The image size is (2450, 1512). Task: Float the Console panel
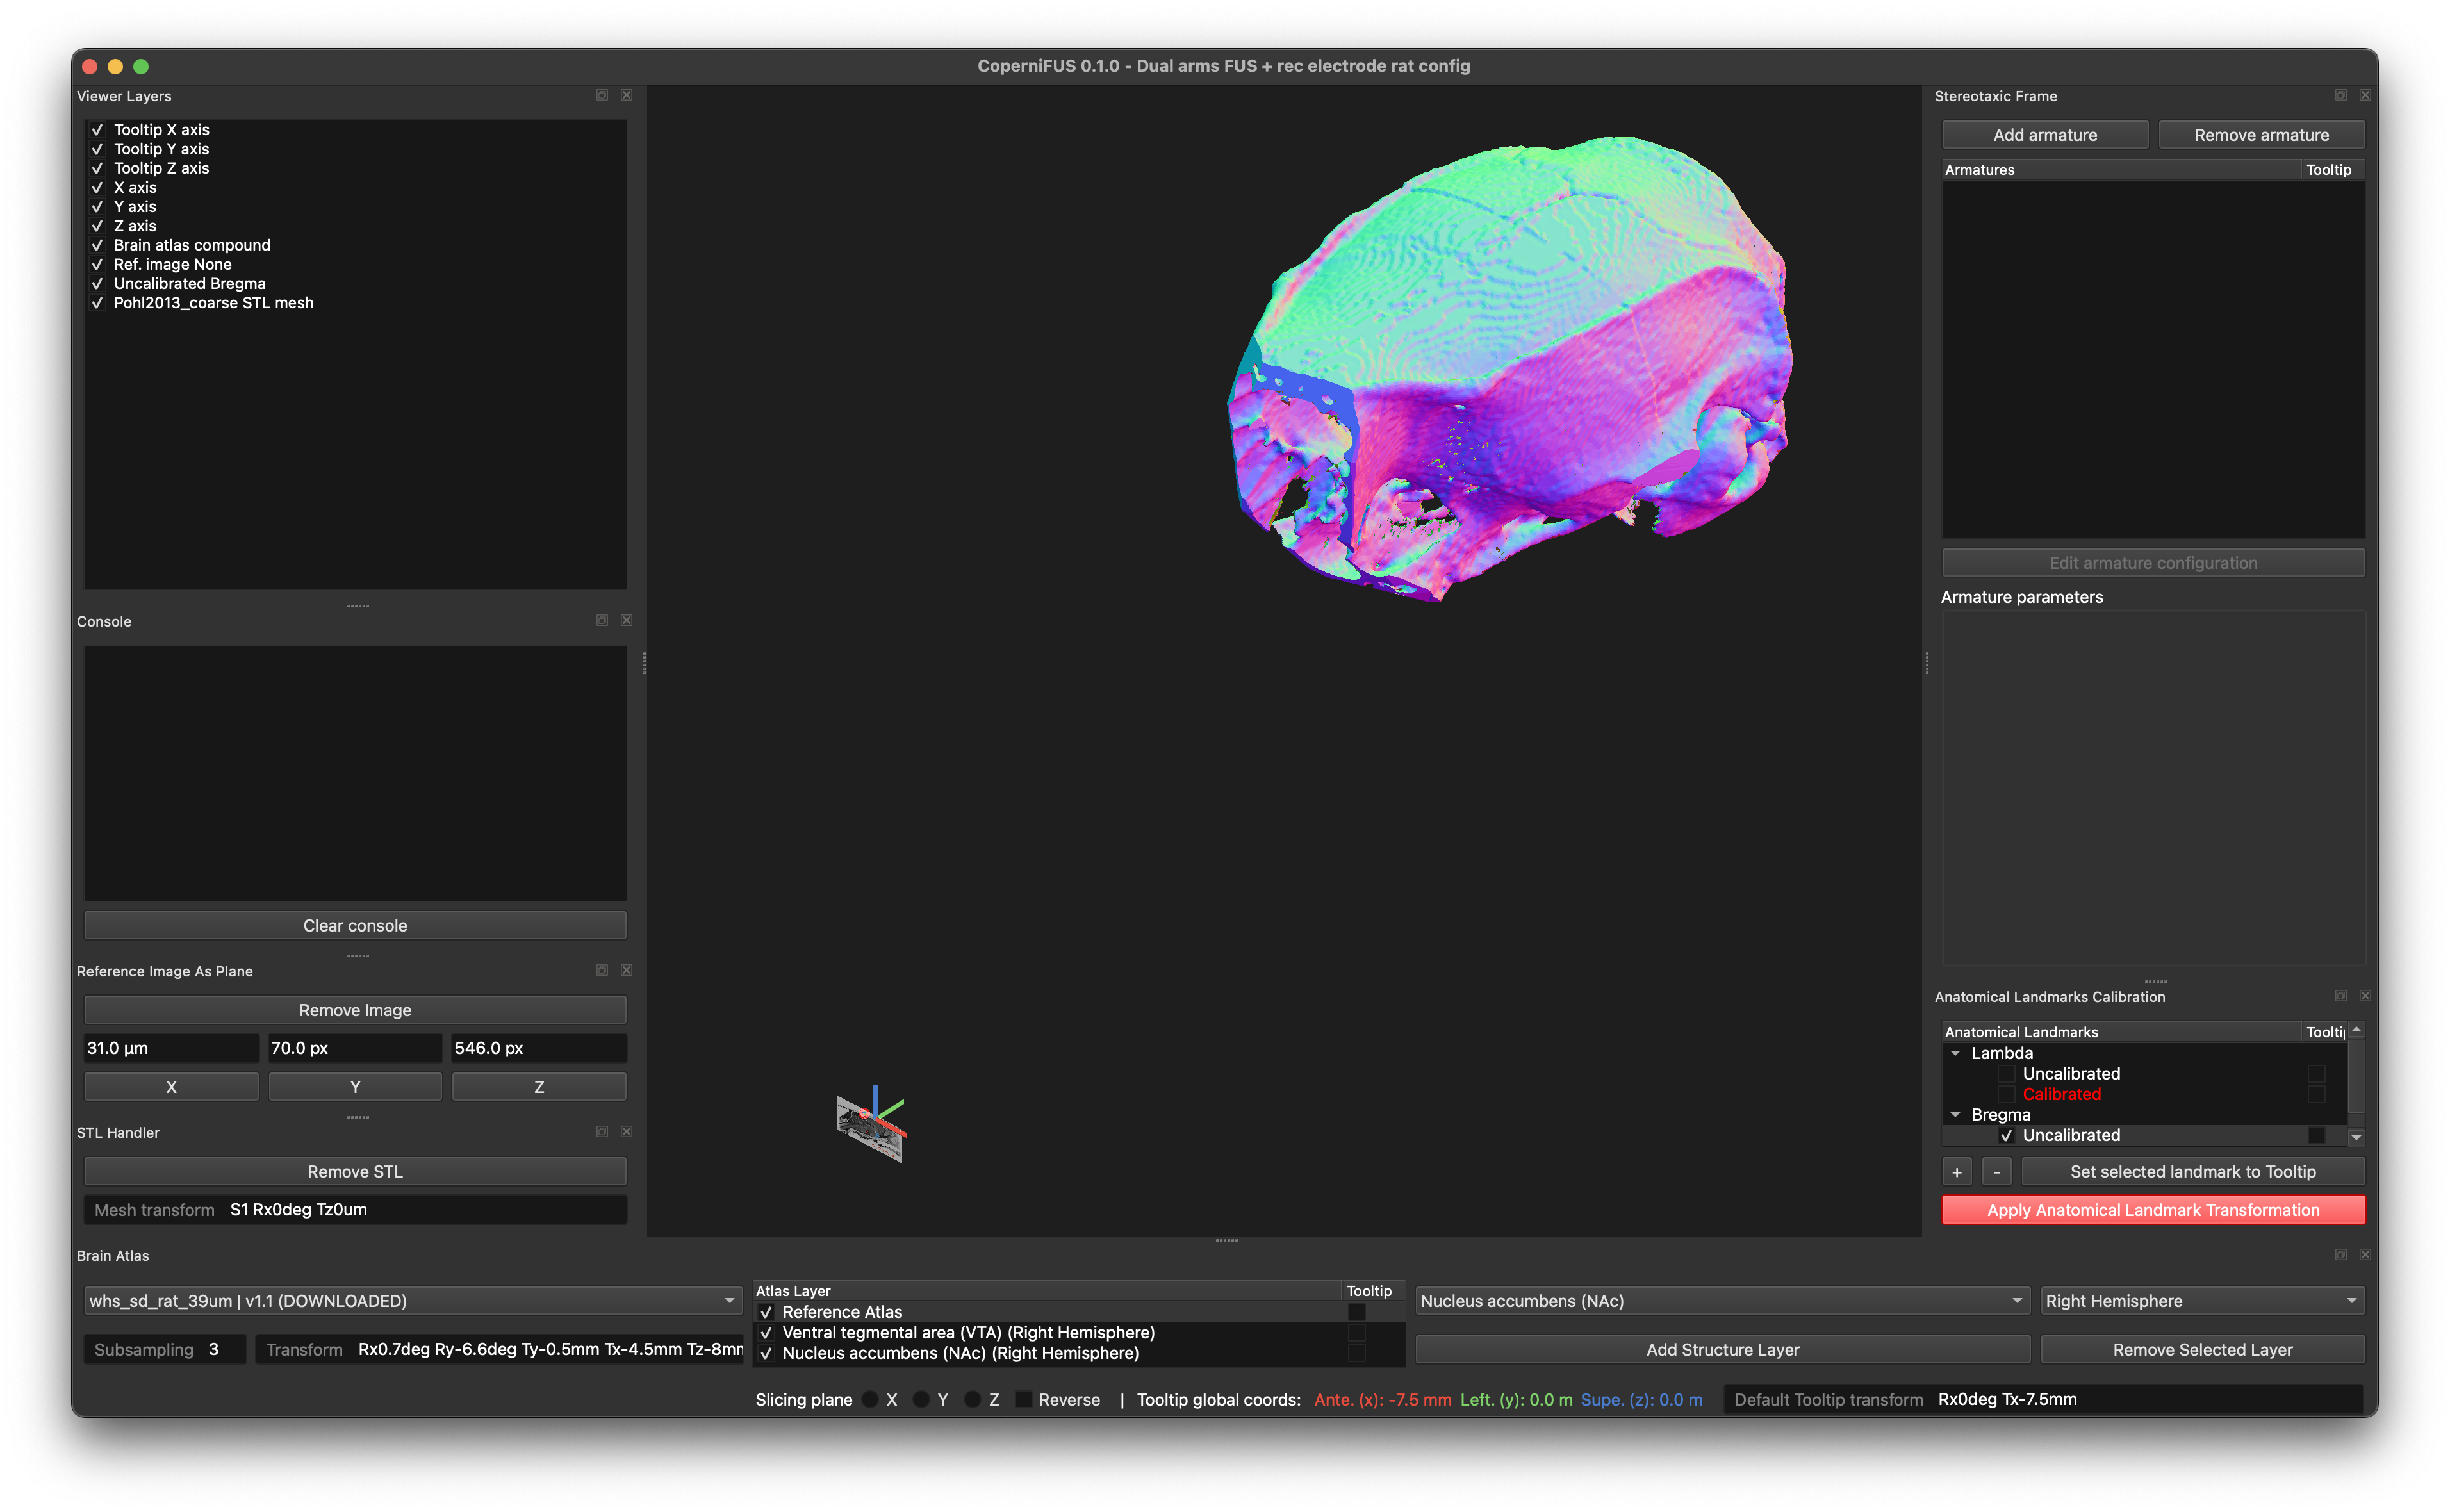pos(602,620)
